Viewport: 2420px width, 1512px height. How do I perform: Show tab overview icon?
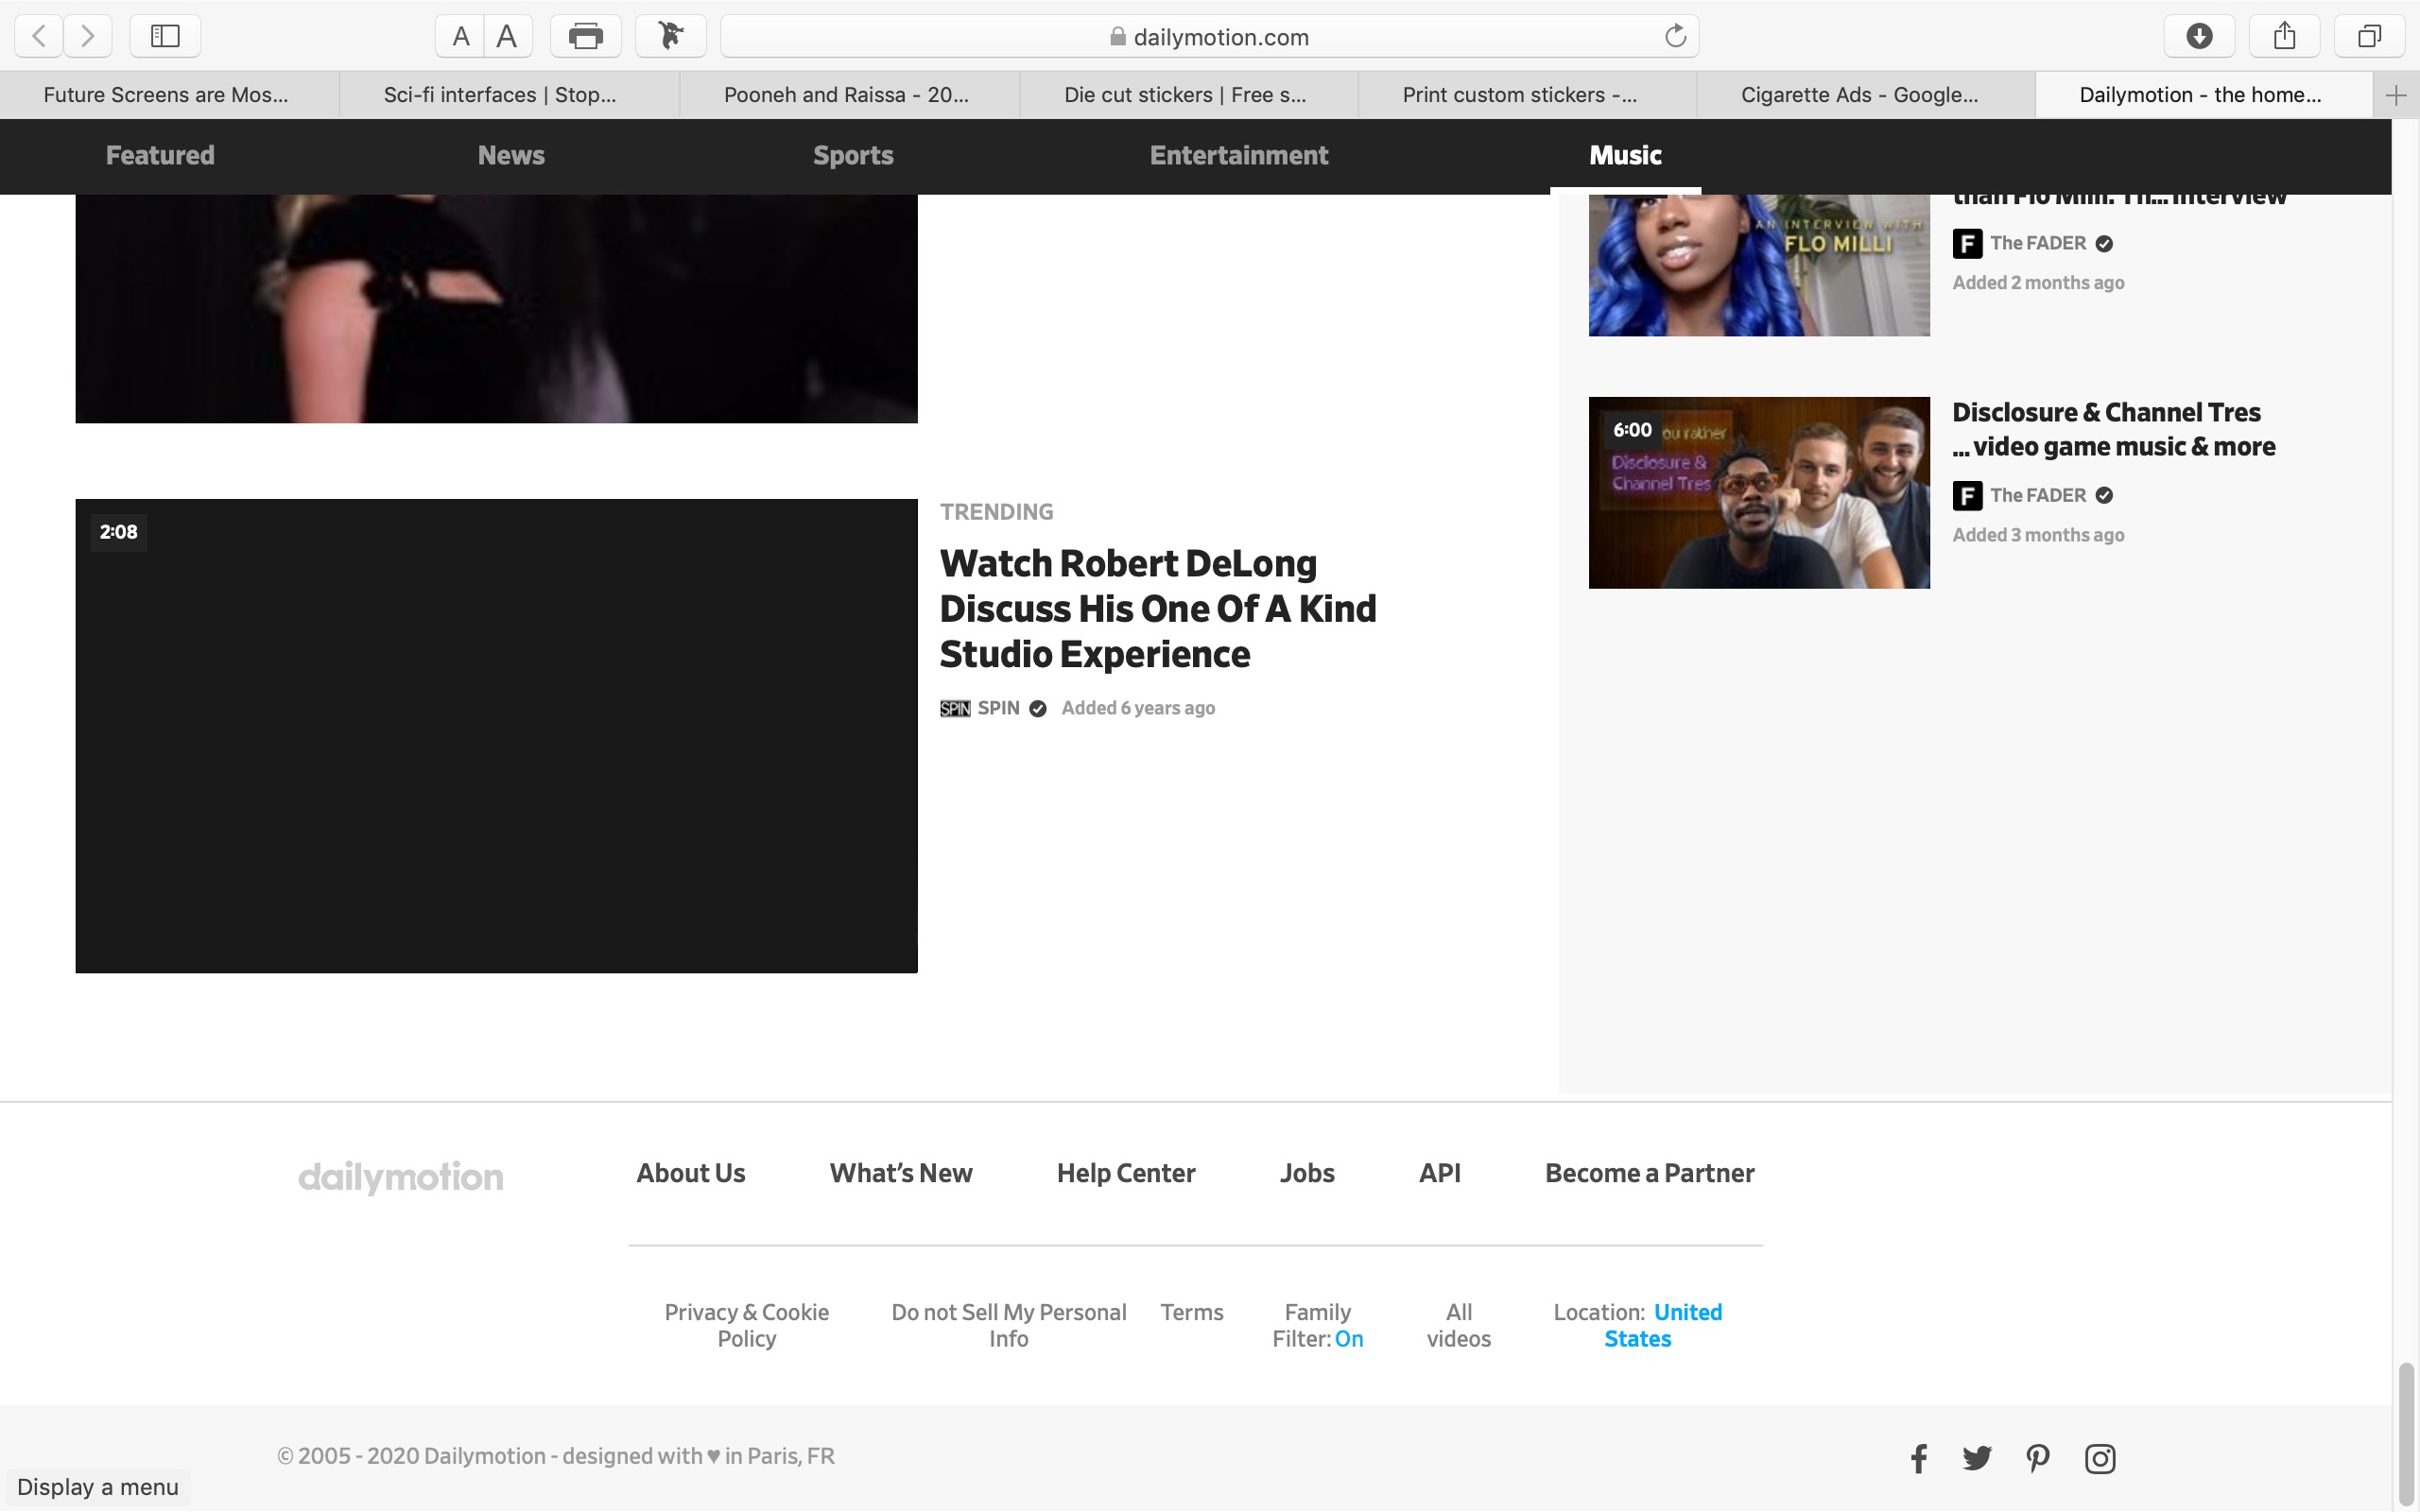click(2368, 37)
